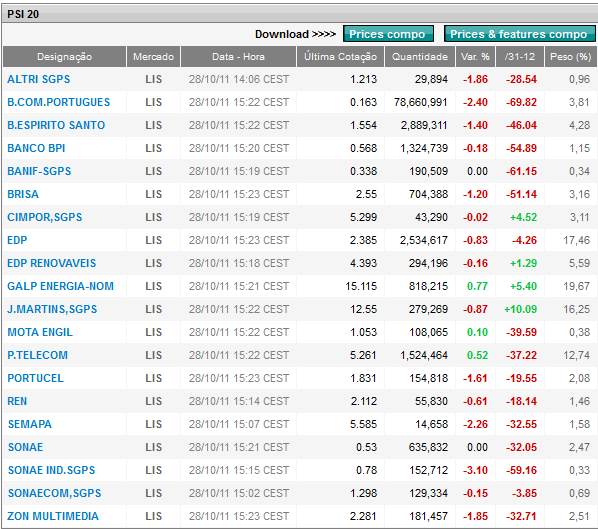Click GALP ENERGIA-NOM weight 19,67
598x529 pixels.
577,286
